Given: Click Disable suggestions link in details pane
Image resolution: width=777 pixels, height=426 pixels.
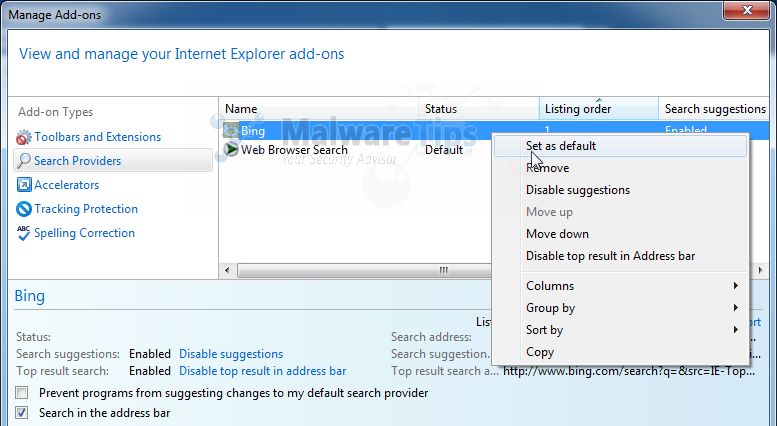Looking at the screenshot, I should click(x=231, y=354).
